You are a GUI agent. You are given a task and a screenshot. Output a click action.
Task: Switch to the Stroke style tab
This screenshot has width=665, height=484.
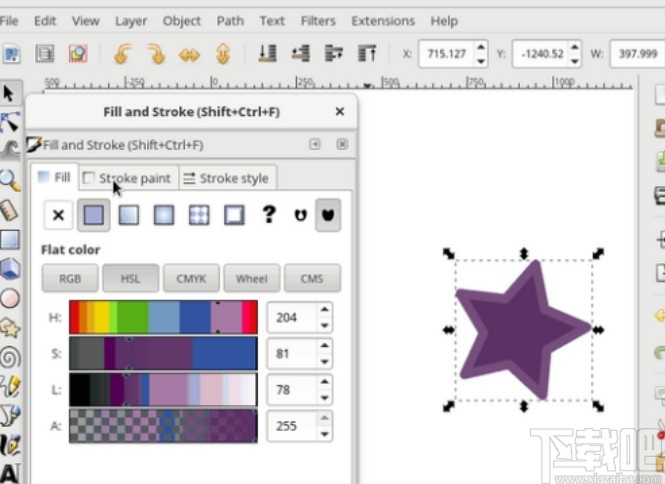227,178
